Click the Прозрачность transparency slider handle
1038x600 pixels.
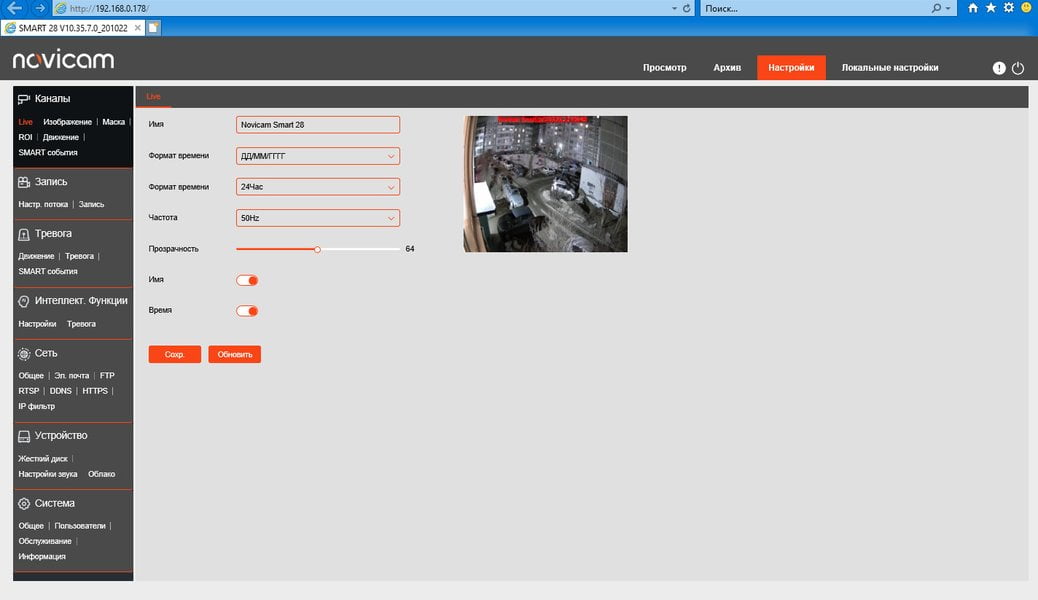[317, 250]
